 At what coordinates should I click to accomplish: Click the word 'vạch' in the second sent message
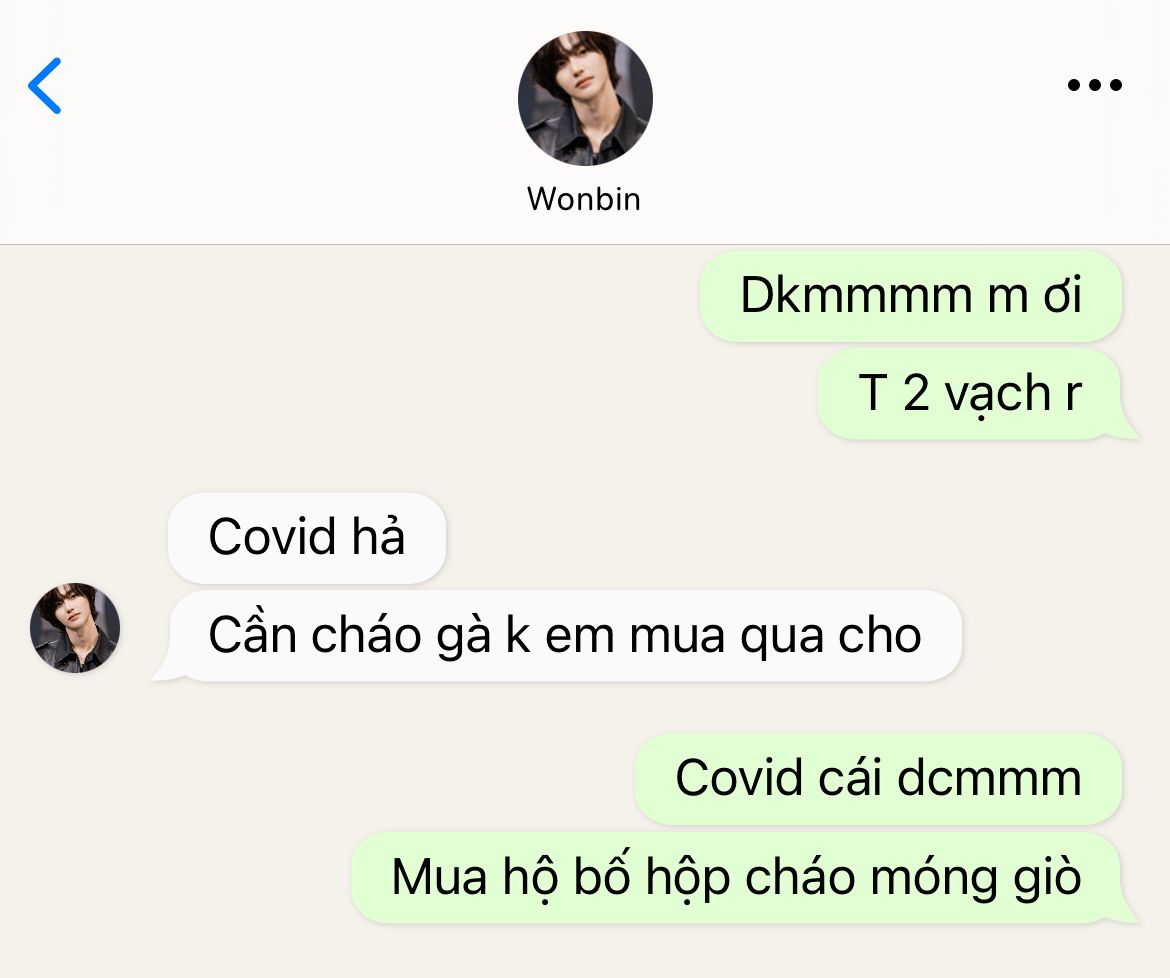(998, 394)
